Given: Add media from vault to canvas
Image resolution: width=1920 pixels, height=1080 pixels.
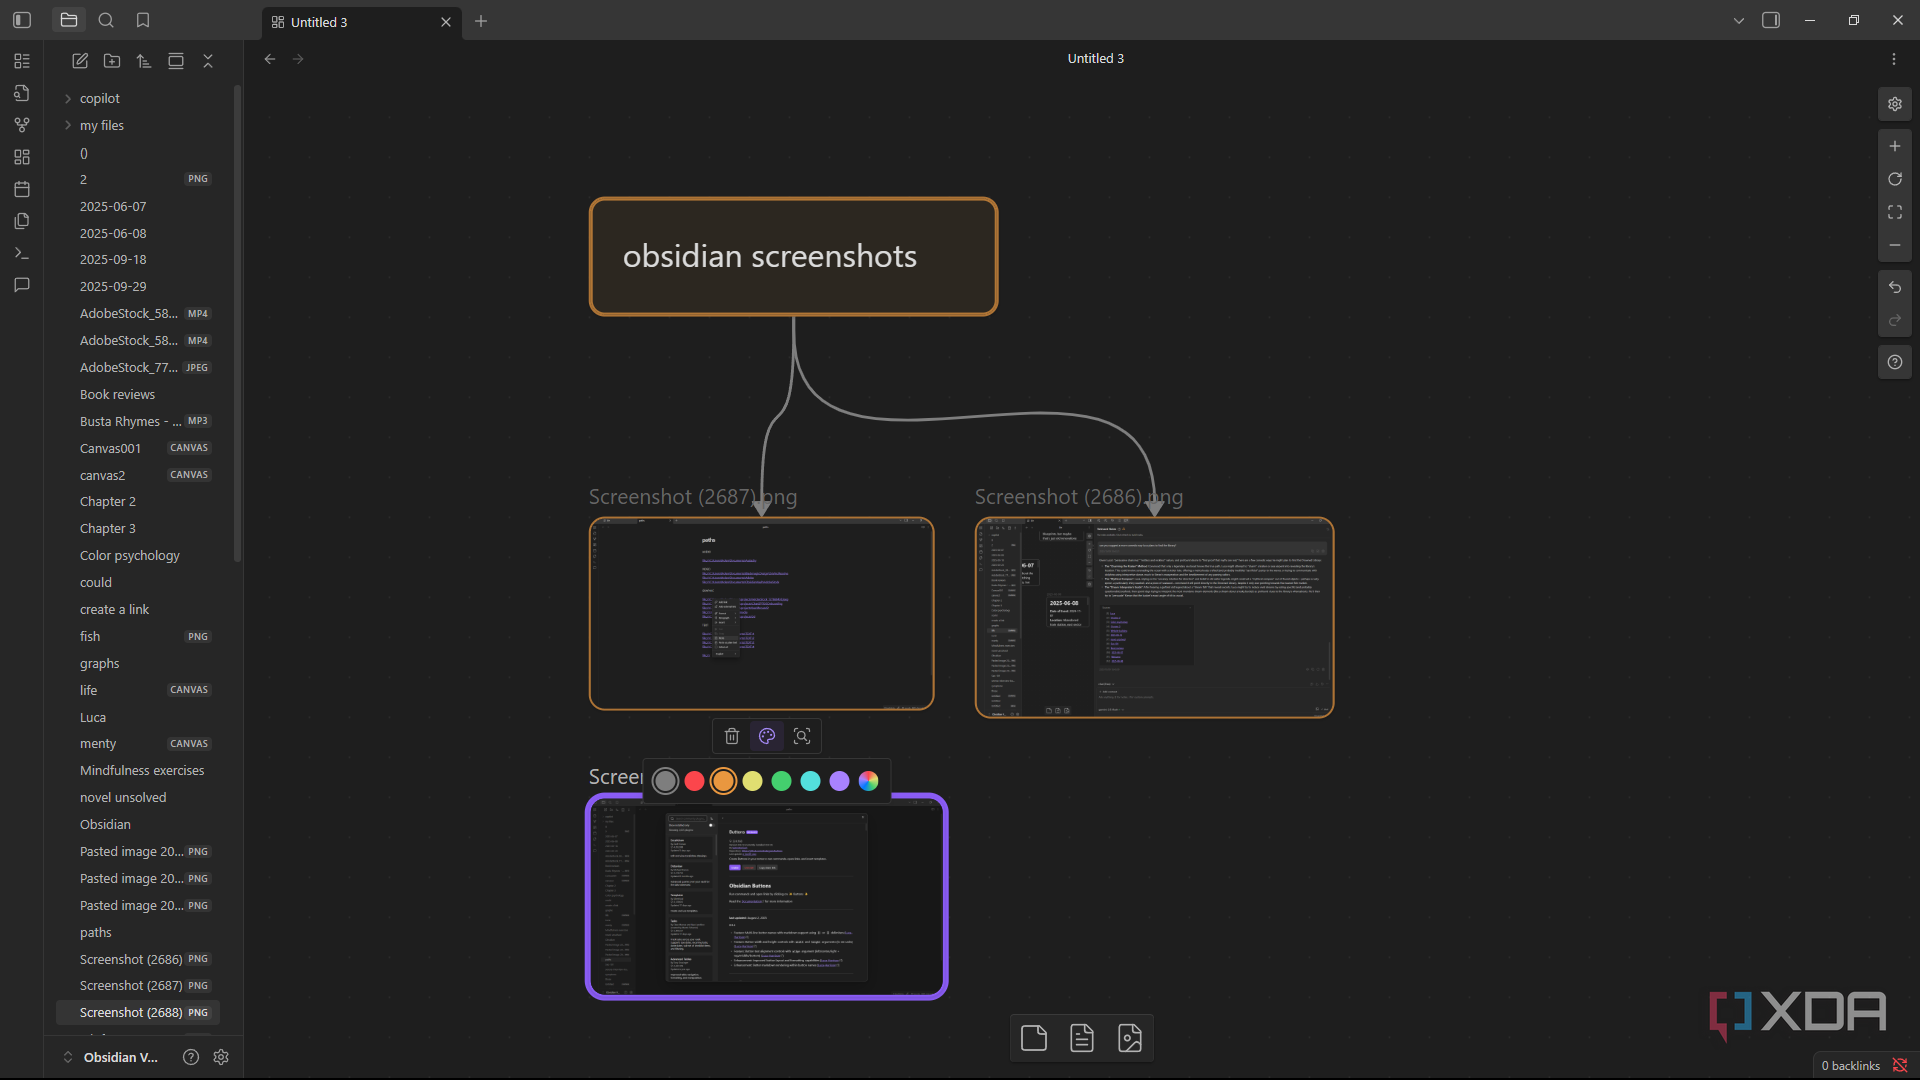Looking at the screenshot, I should (1130, 1038).
